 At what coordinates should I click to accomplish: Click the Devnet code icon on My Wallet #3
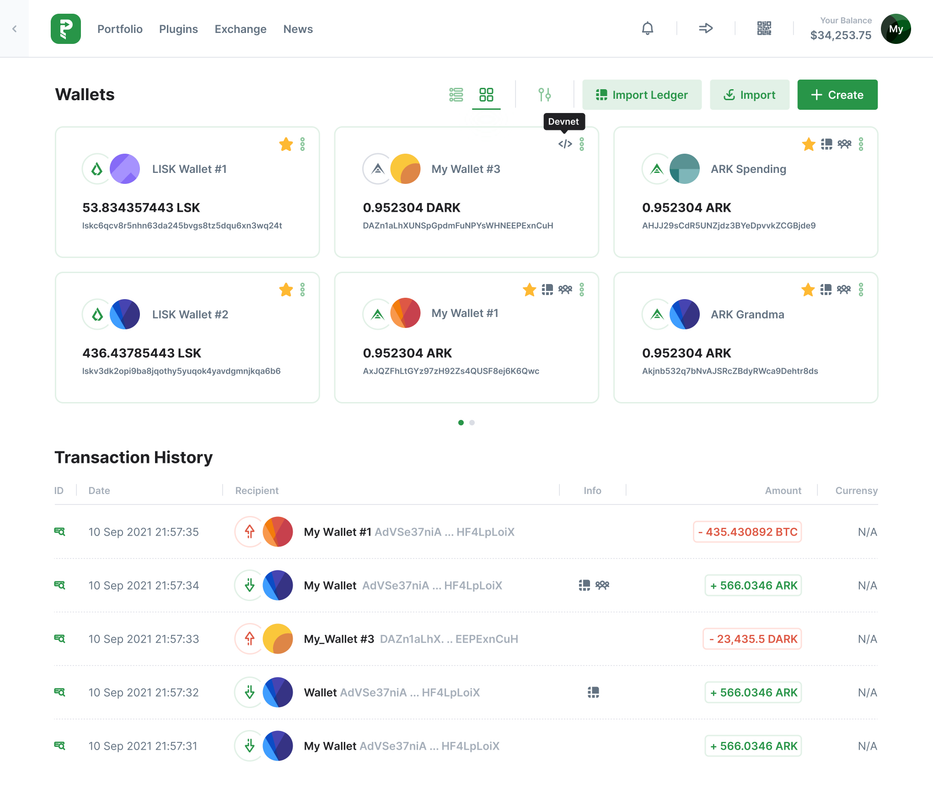point(565,144)
